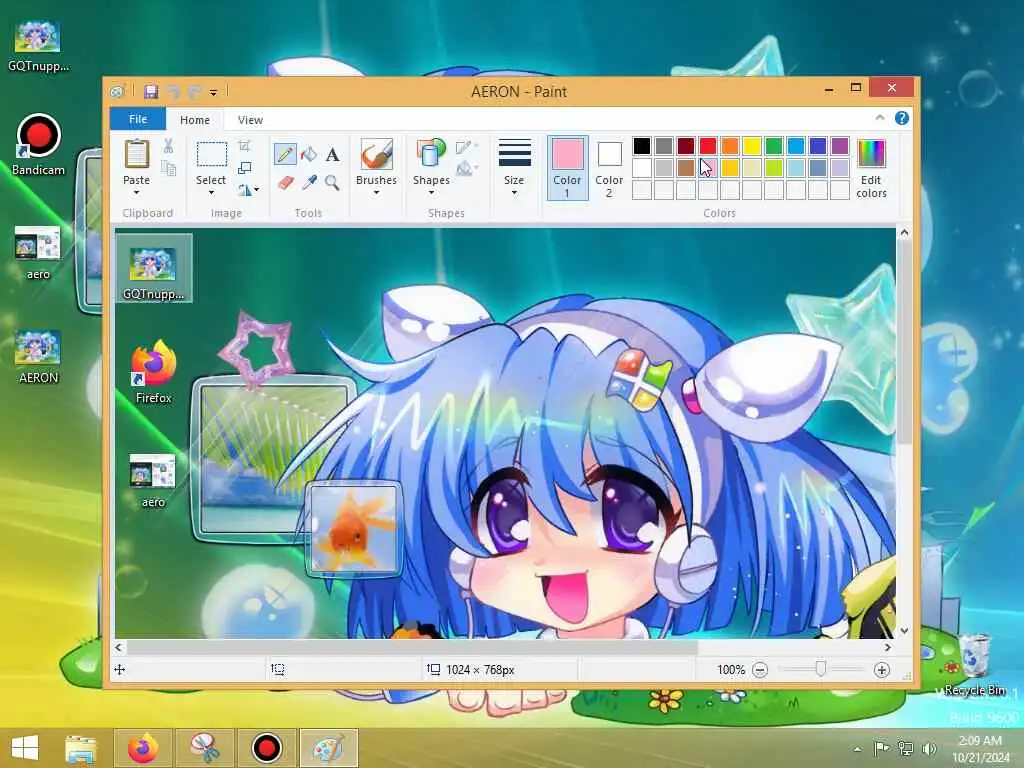Click the Crop icon in Image group
This screenshot has width=1024, height=768.
click(244, 146)
